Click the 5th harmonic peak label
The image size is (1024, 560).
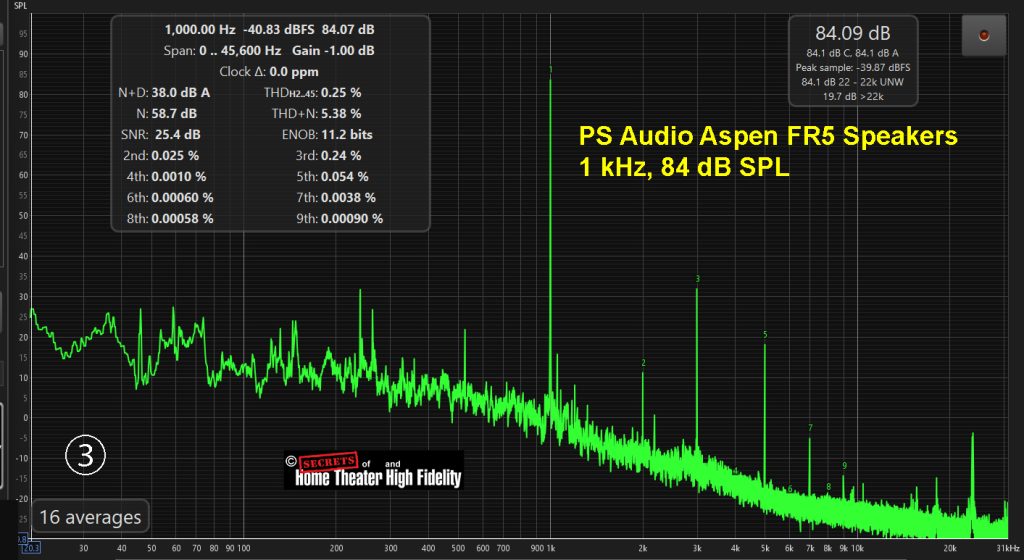[x=764, y=335]
